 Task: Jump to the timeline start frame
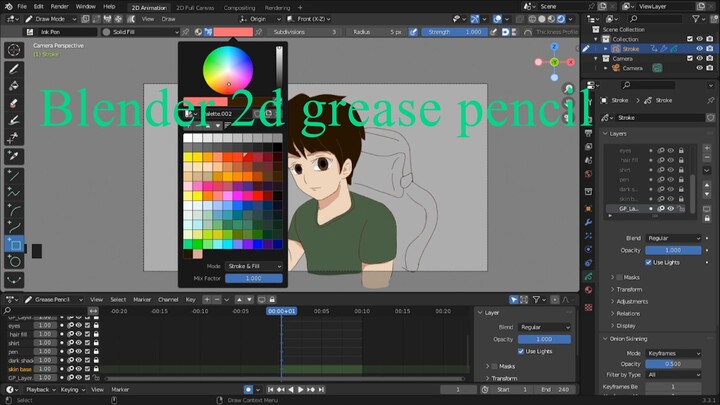[x=270, y=389]
